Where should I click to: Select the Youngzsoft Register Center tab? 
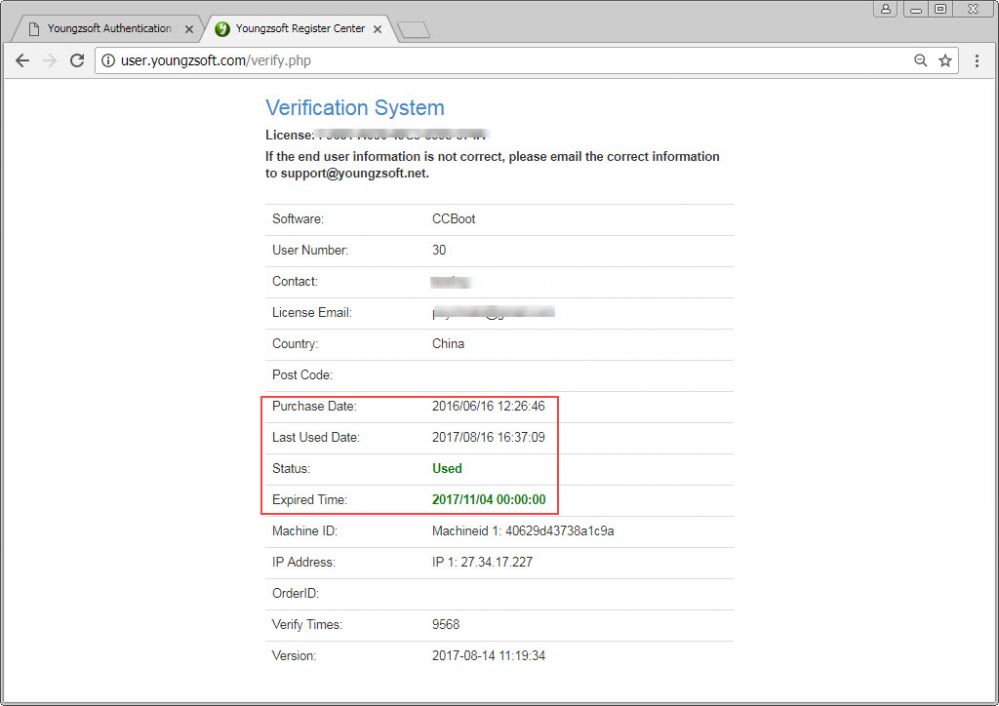click(x=299, y=29)
